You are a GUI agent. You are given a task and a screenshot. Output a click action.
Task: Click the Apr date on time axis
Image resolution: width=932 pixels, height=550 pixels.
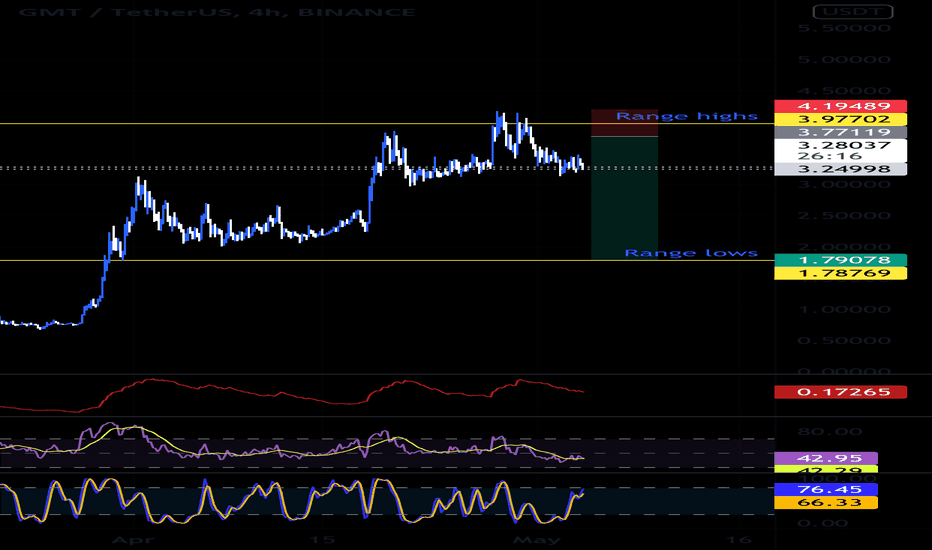click(133, 540)
